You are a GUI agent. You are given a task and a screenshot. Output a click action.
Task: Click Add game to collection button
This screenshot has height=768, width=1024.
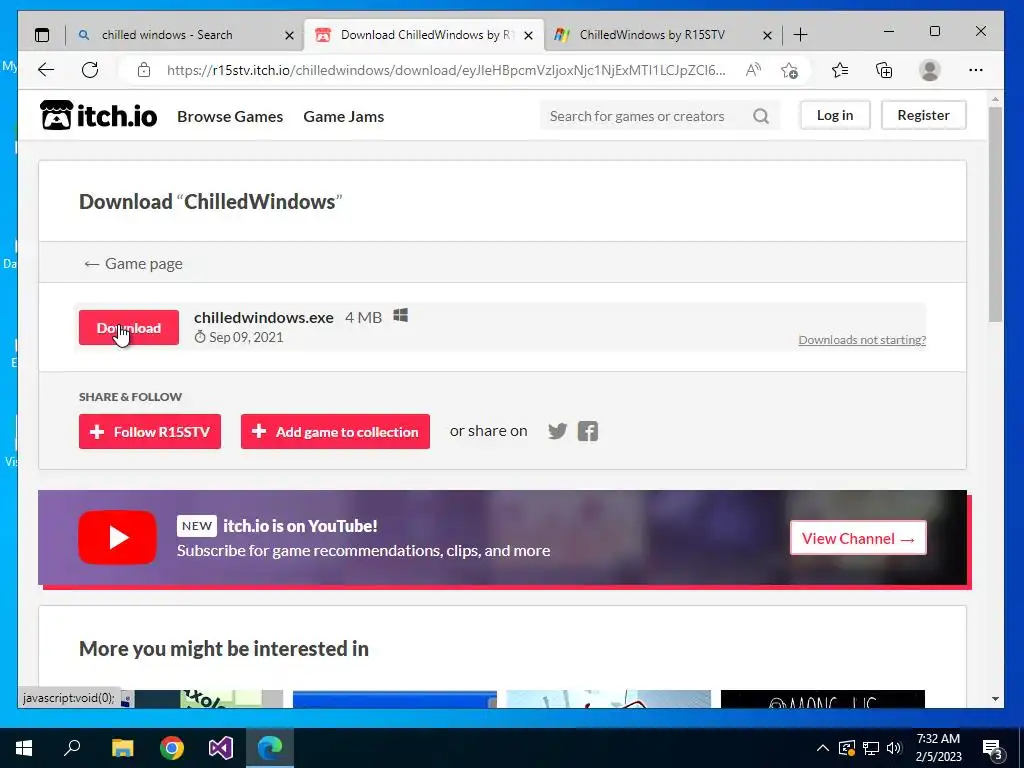[x=335, y=432]
